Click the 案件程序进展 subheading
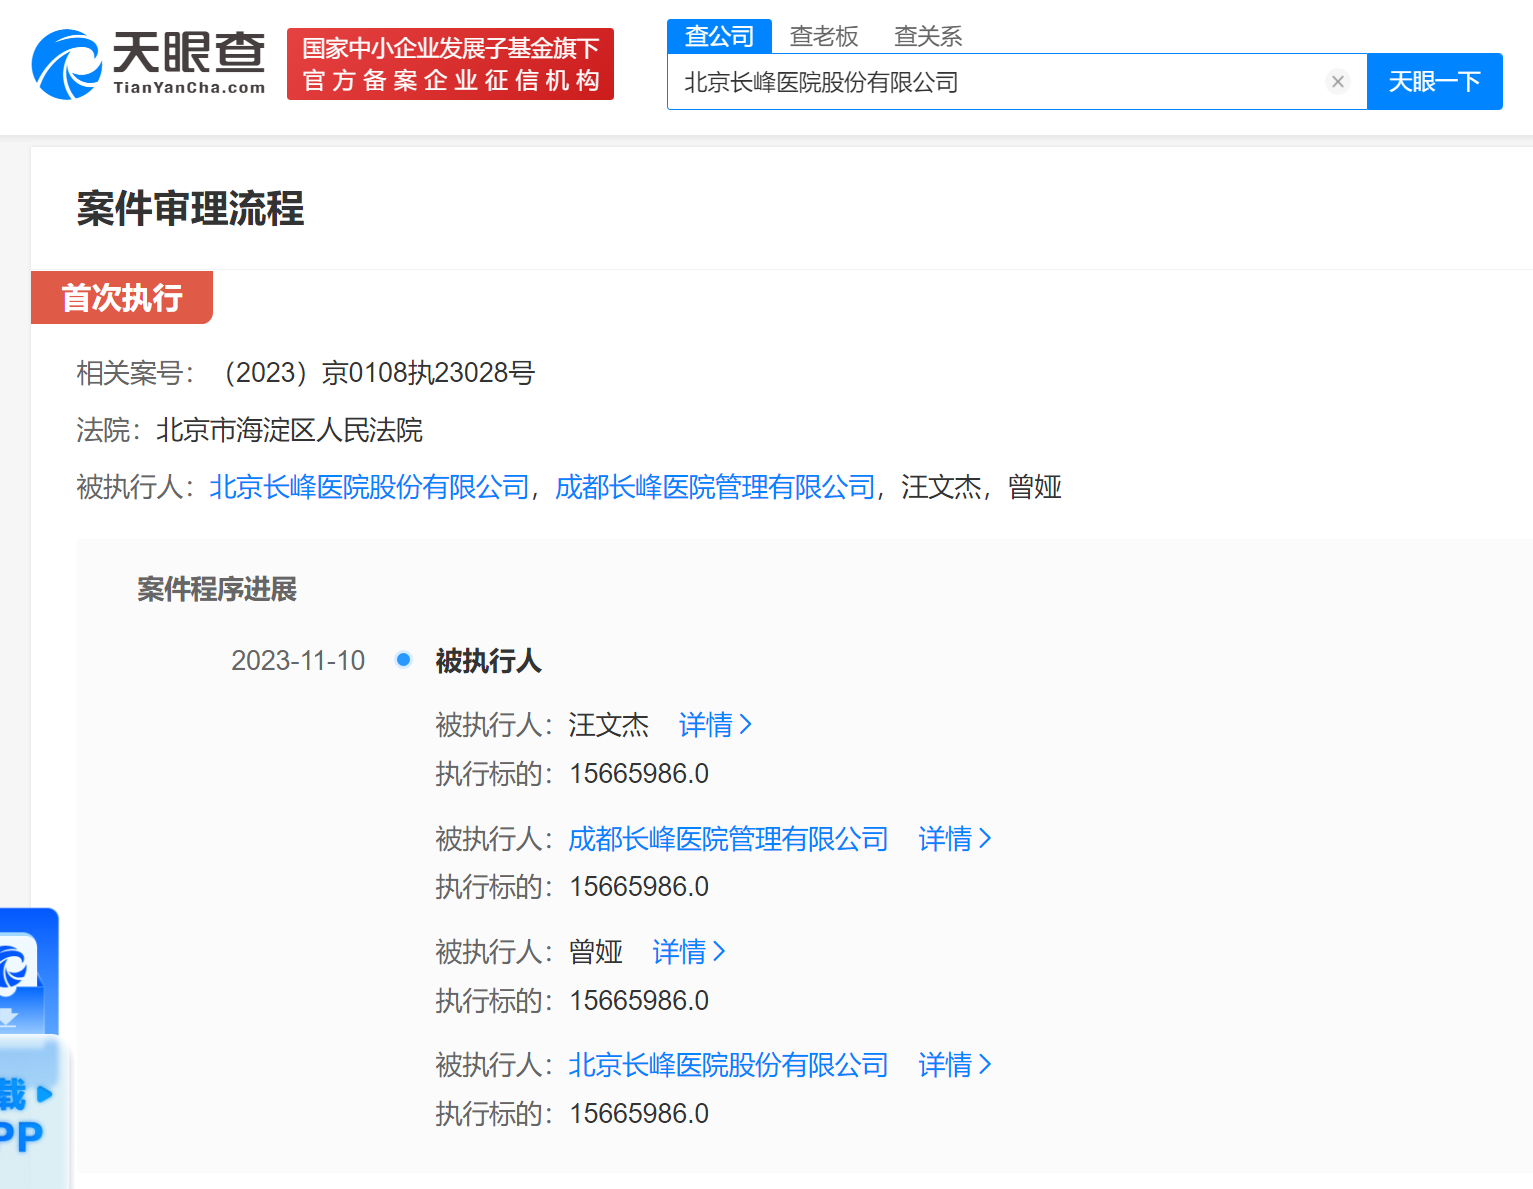This screenshot has width=1533, height=1189. click(217, 589)
